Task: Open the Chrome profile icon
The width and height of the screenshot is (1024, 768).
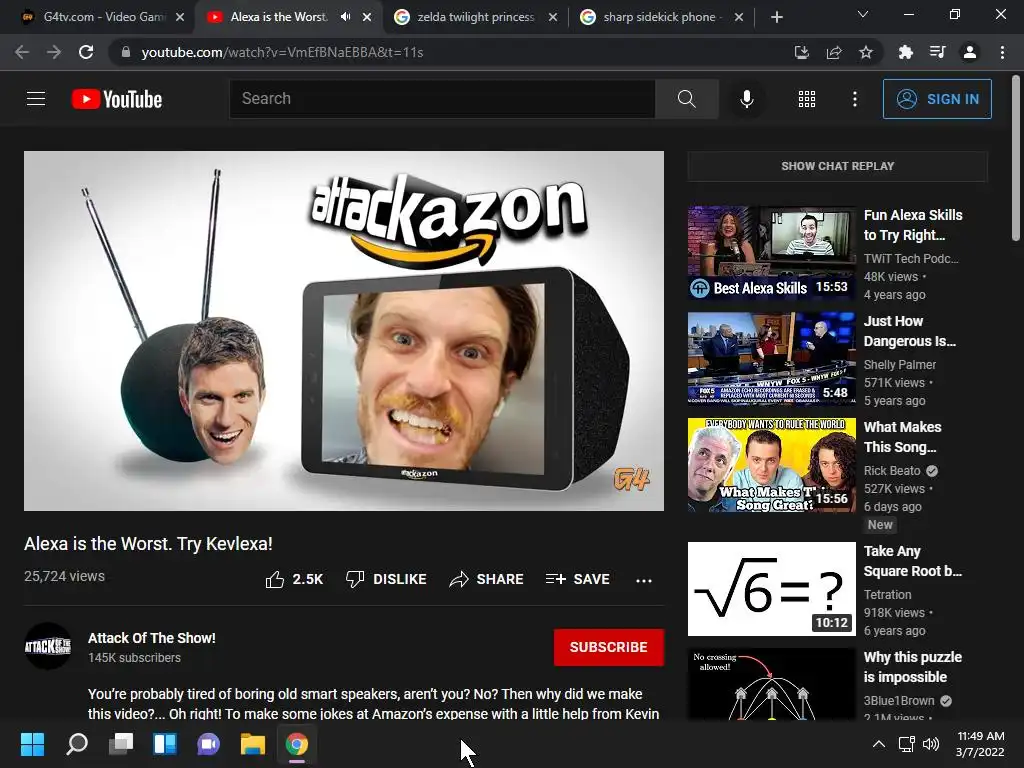Action: pyautogui.click(x=970, y=52)
